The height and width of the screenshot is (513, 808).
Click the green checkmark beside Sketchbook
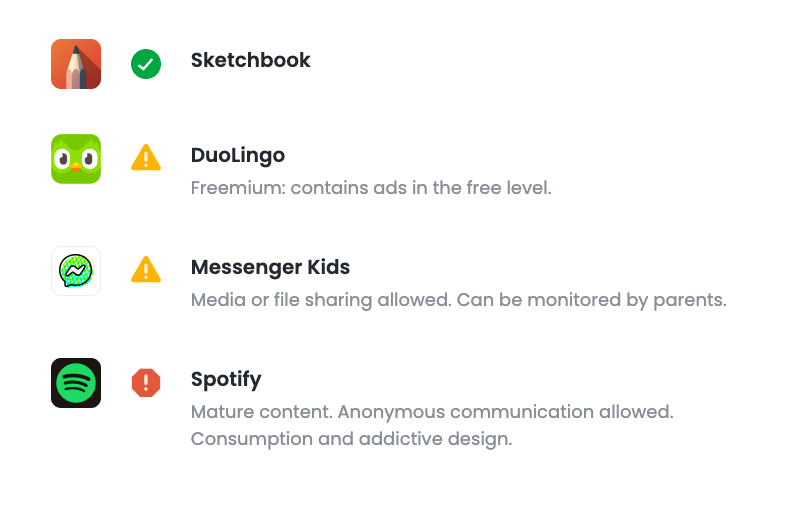(x=146, y=65)
